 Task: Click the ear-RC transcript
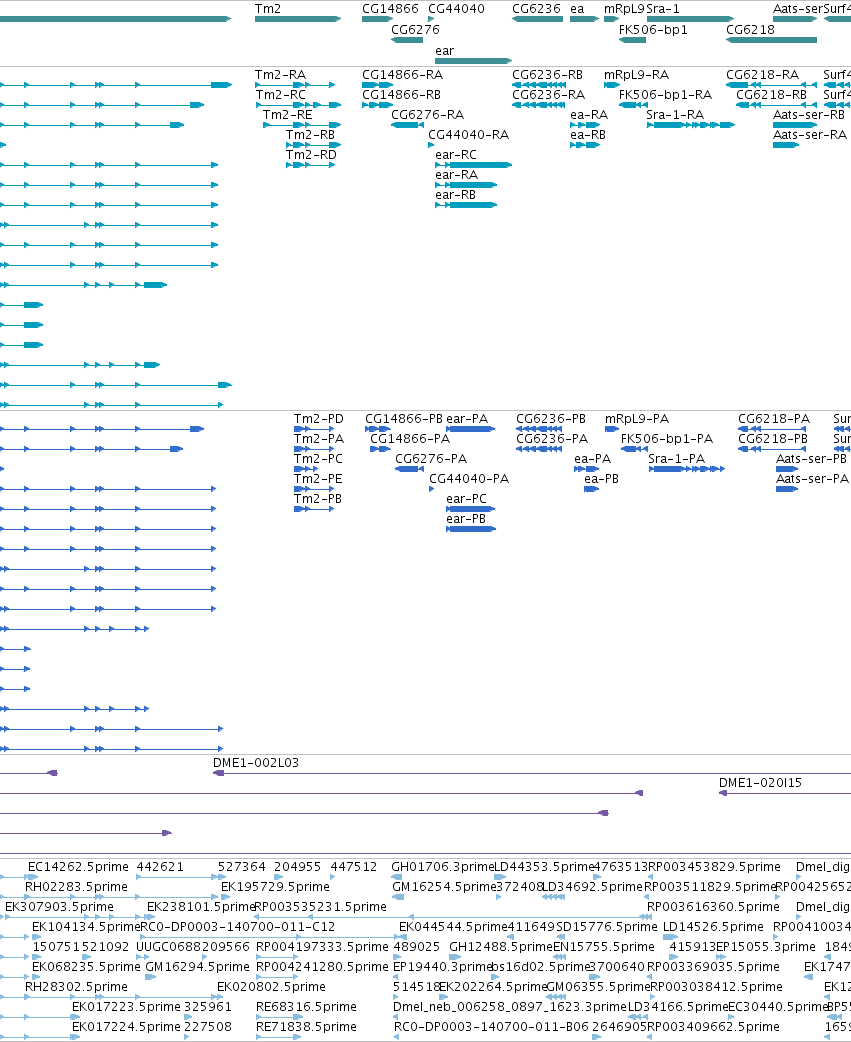(474, 165)
